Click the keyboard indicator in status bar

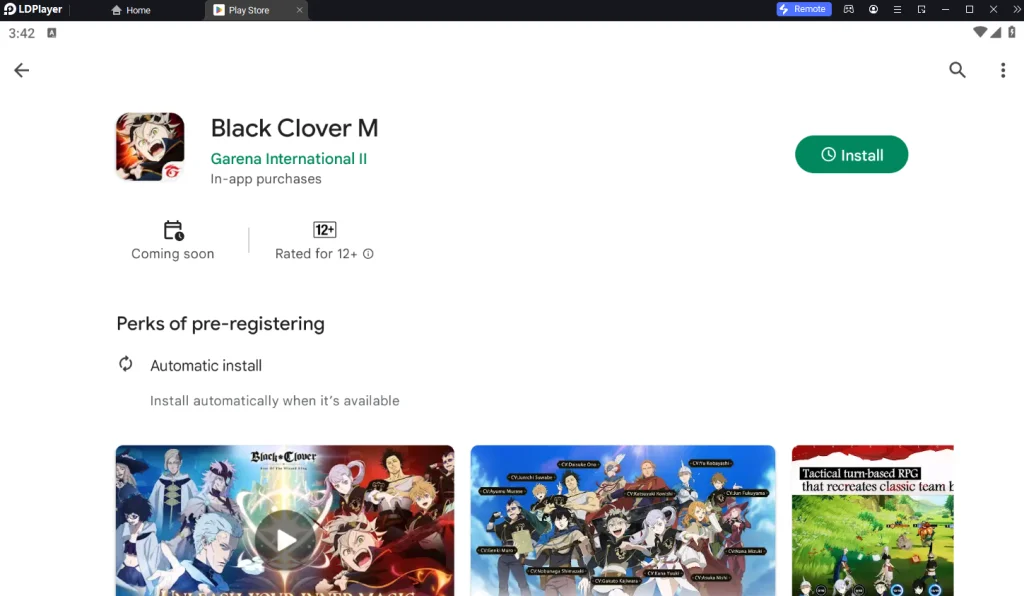[52, 33]
